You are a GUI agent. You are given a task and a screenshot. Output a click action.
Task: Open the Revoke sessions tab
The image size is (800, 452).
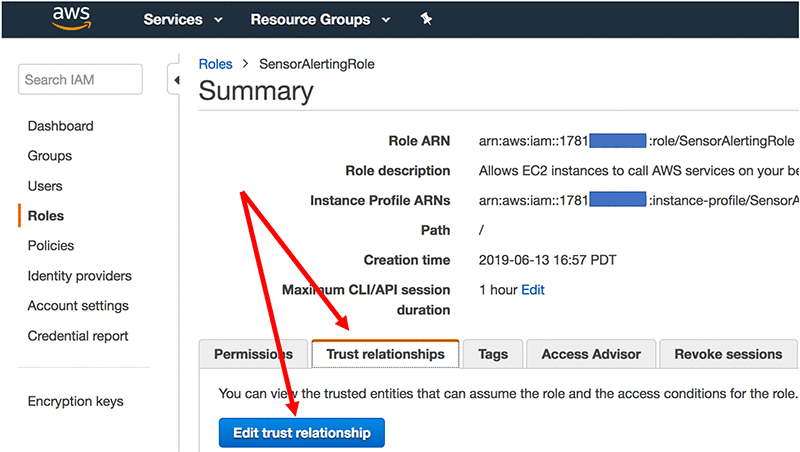point(728,354)
